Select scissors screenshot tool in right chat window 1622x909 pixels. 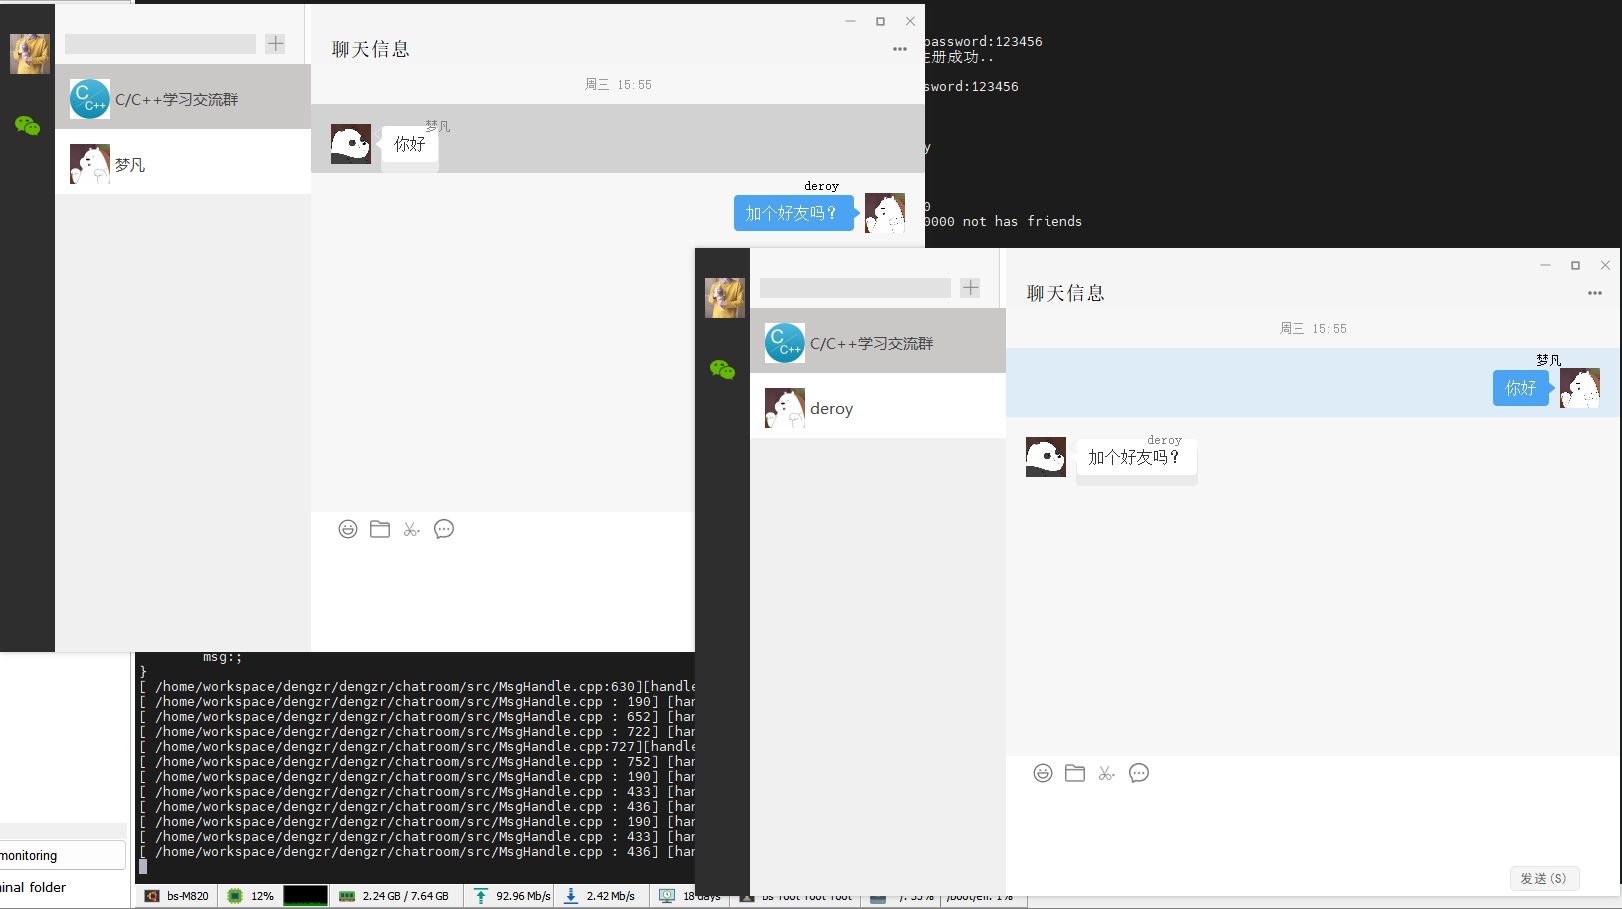pyautogui.click(x=1106, y=773)
